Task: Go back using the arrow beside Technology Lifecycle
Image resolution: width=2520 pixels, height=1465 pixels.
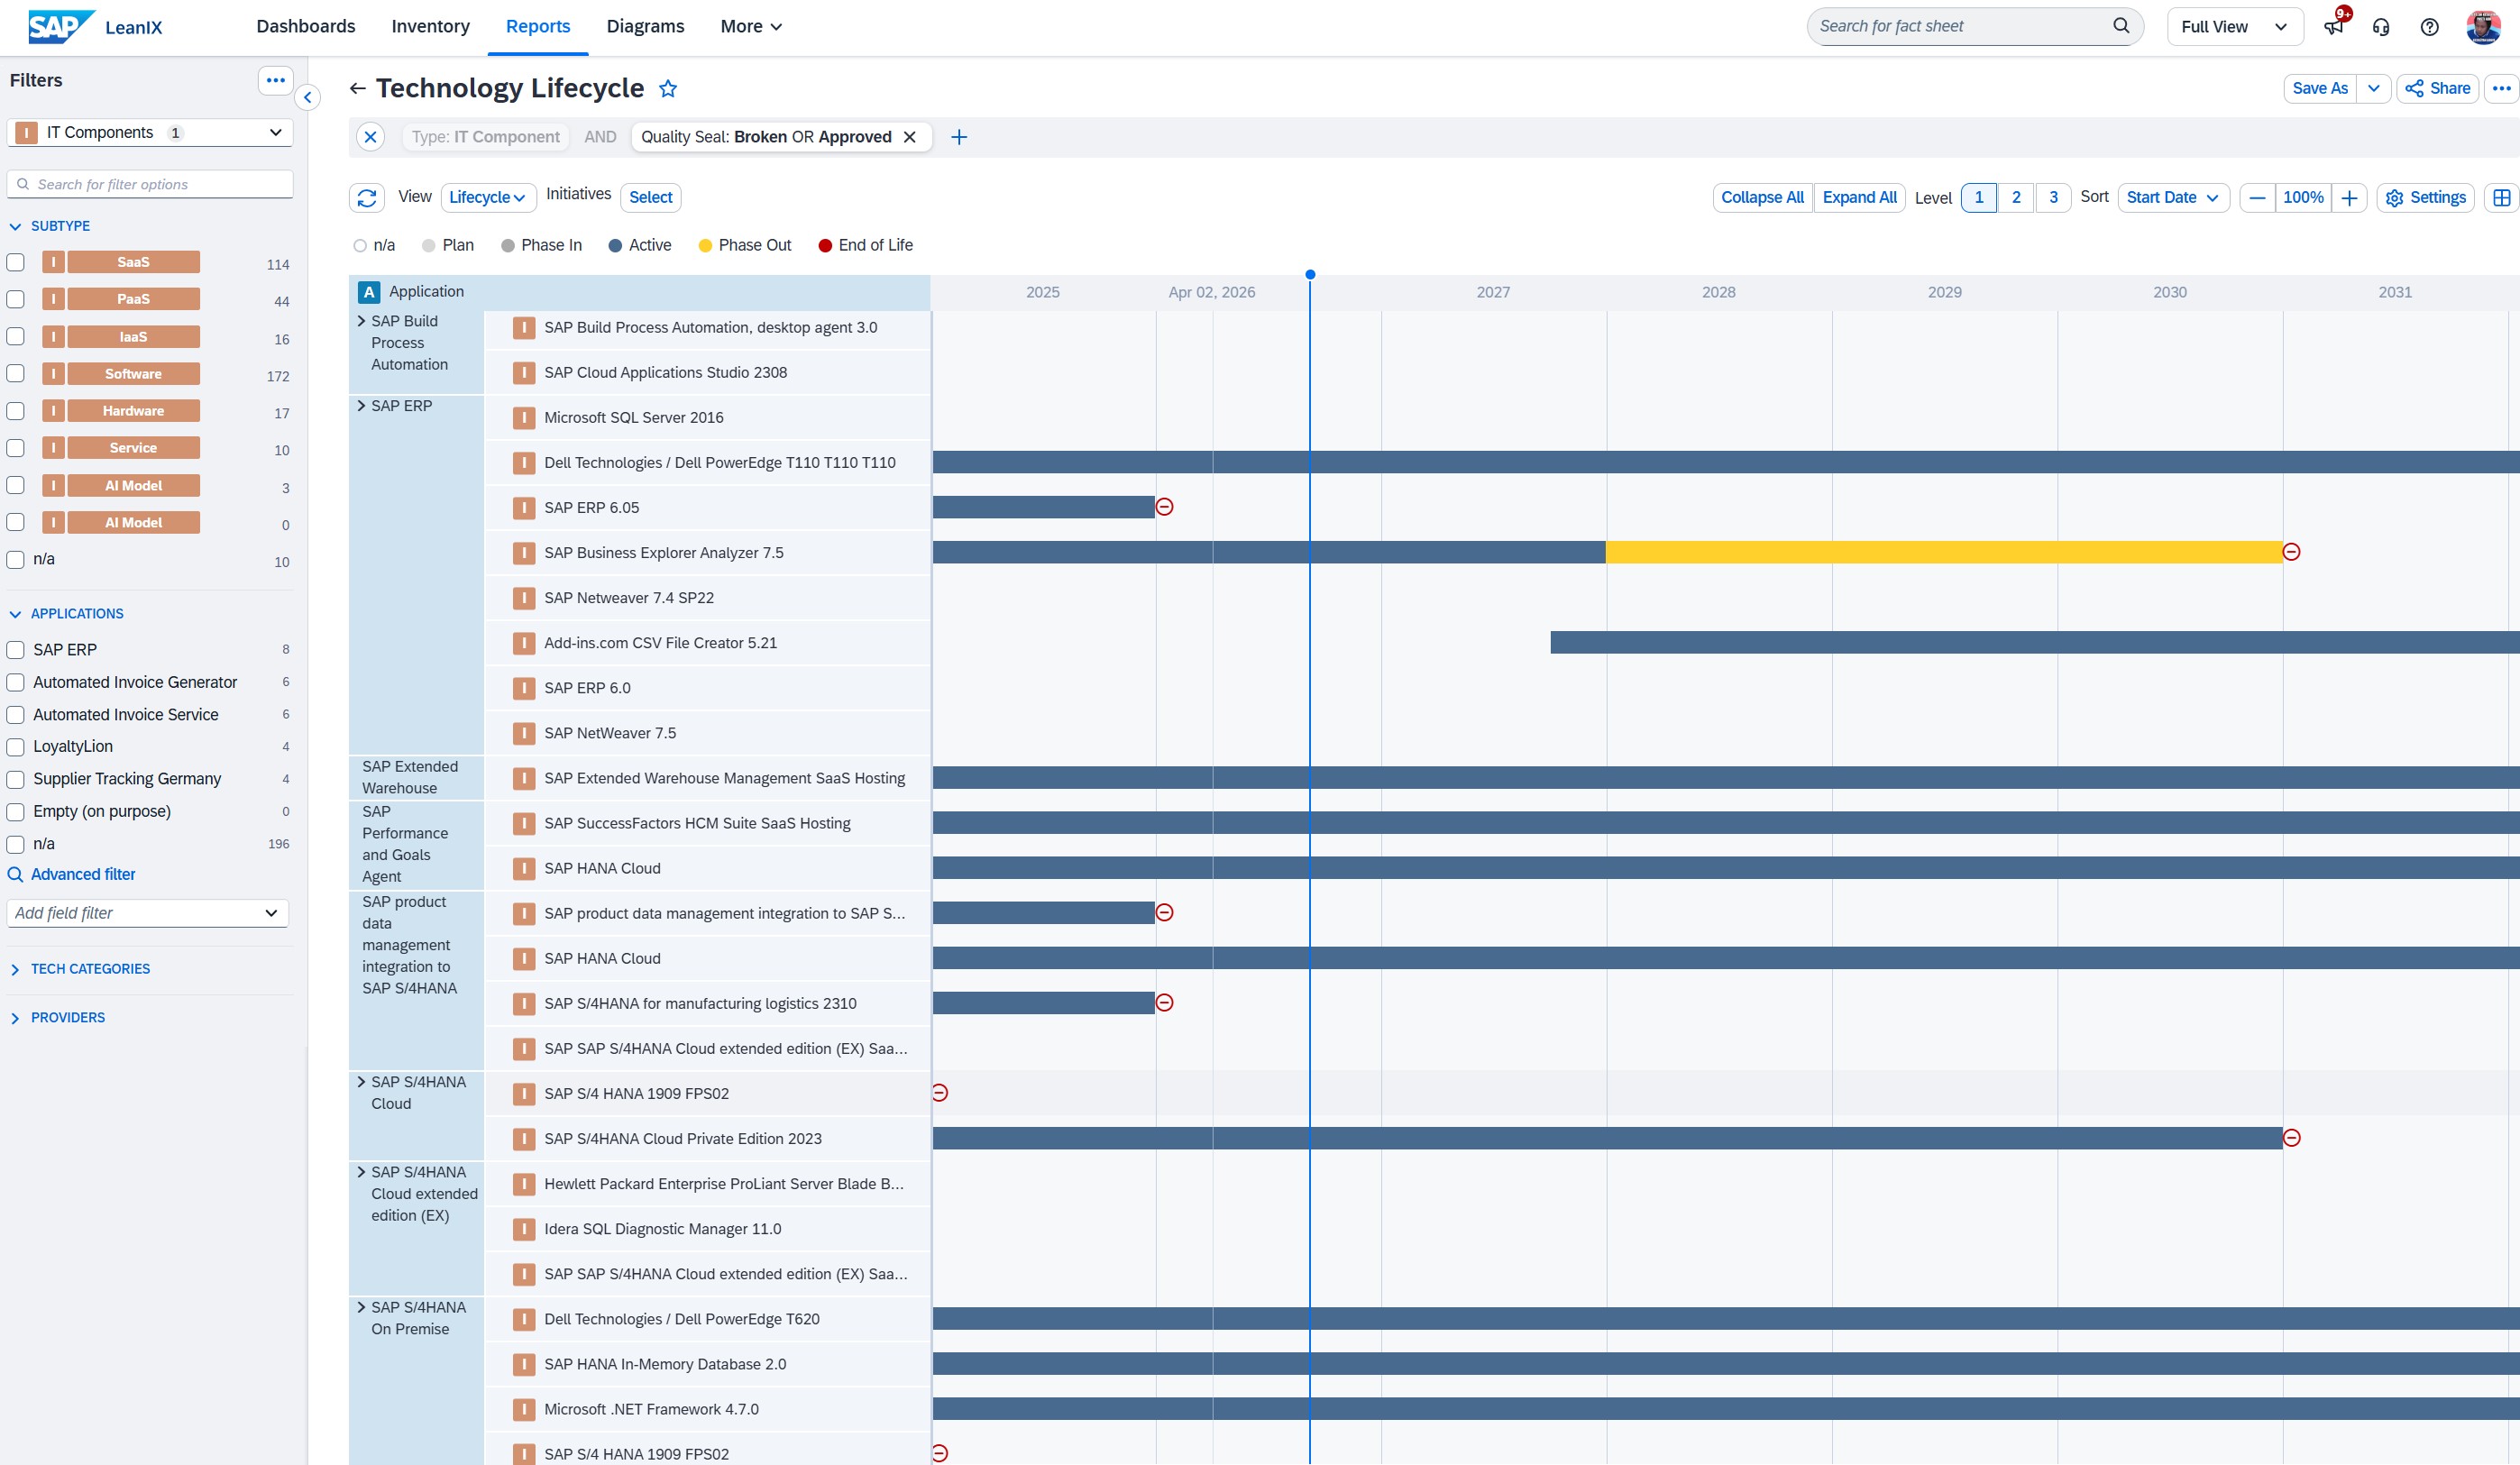Action: click(357, 88)
